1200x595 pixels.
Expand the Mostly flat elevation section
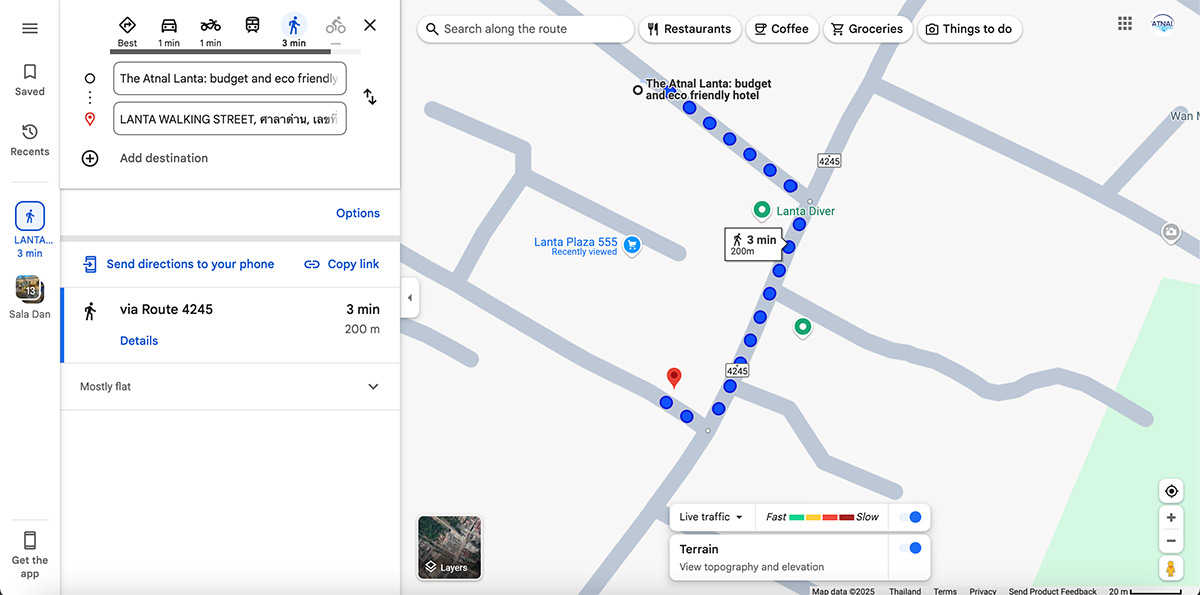tap(373, 387)
